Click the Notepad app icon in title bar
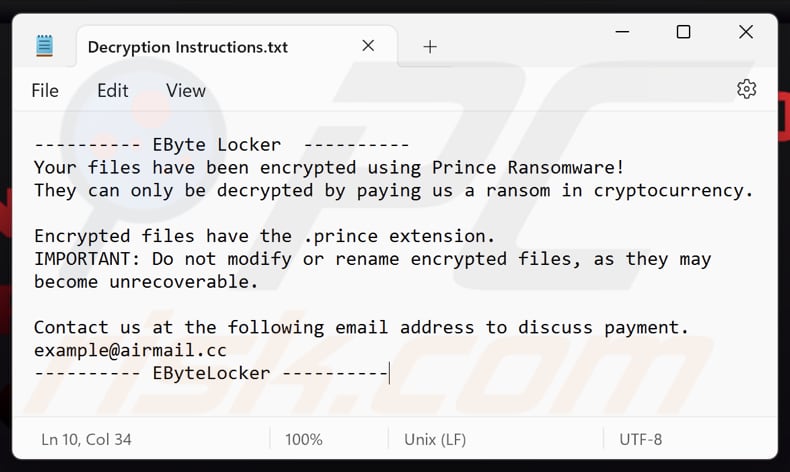The width and height of the screenshot is (790, 472). point(44,46)
